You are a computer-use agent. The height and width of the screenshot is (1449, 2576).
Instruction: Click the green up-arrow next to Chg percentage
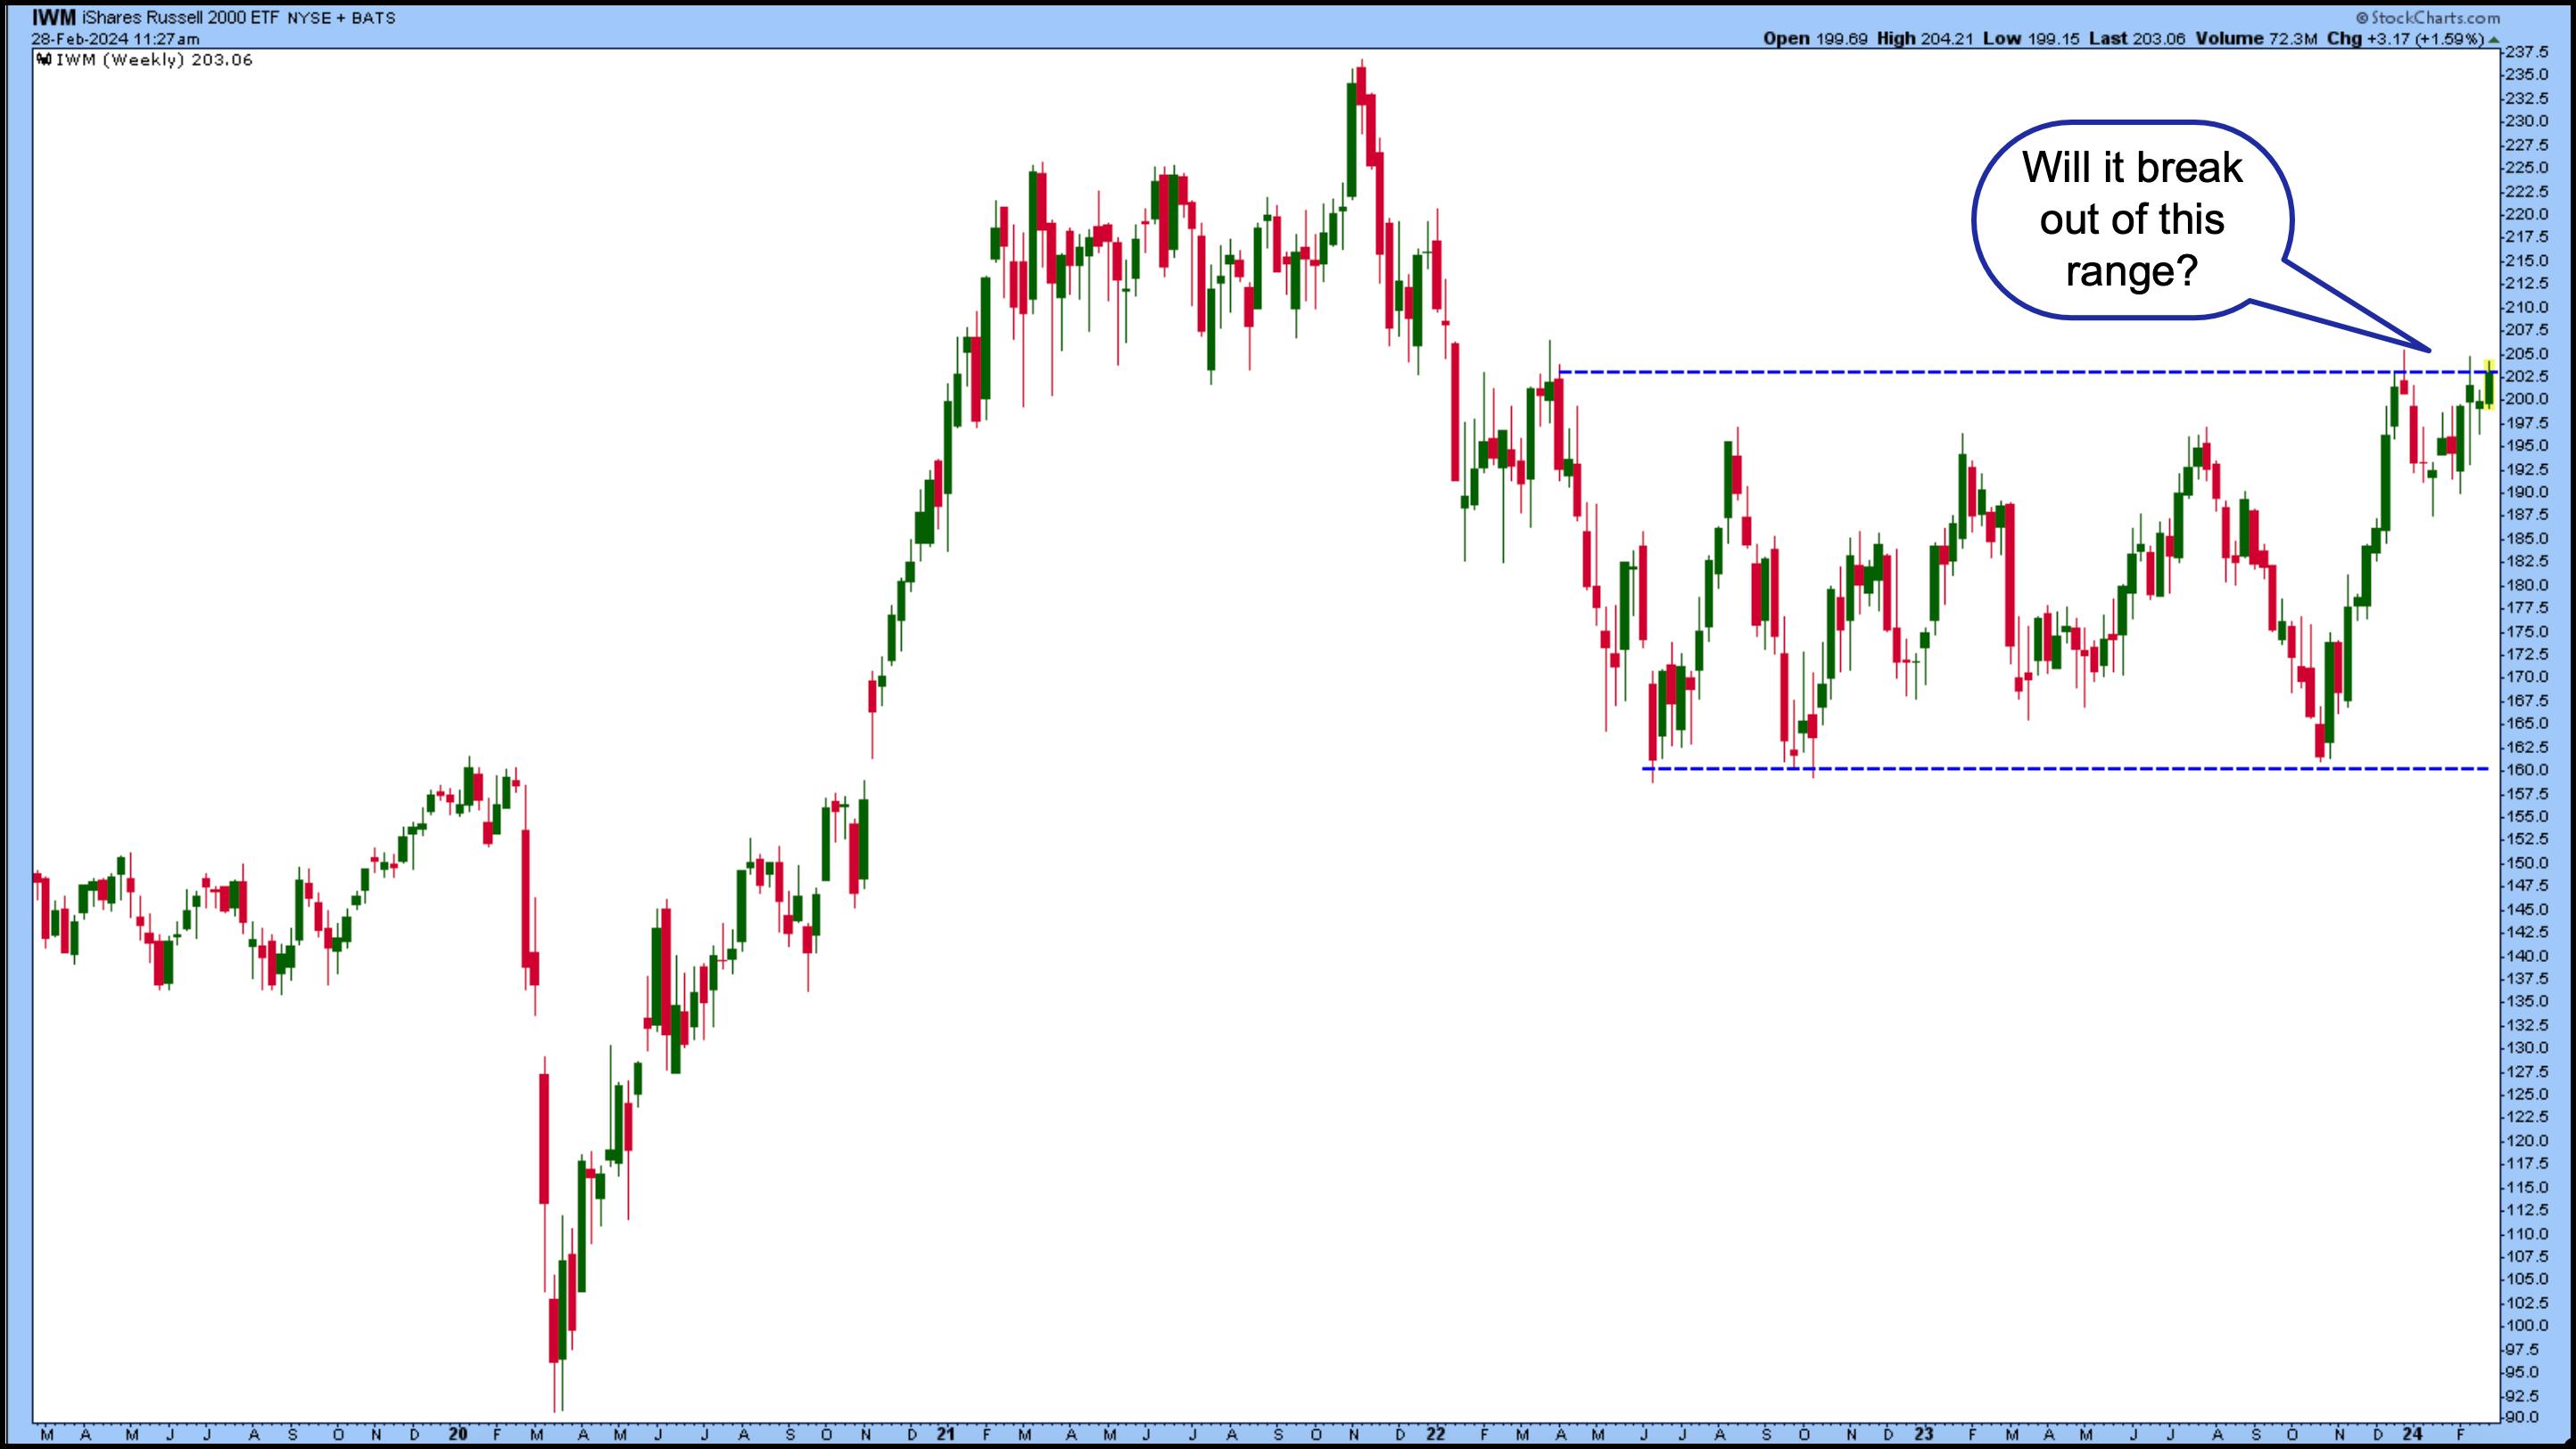point(2493,40)
